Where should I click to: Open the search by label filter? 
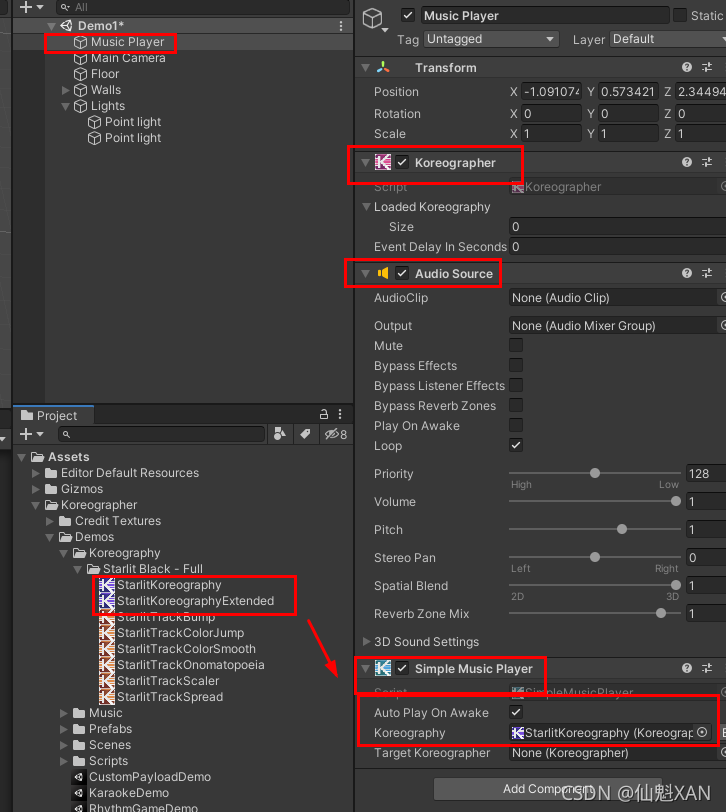pyautogui.click(x=306, y=434)
